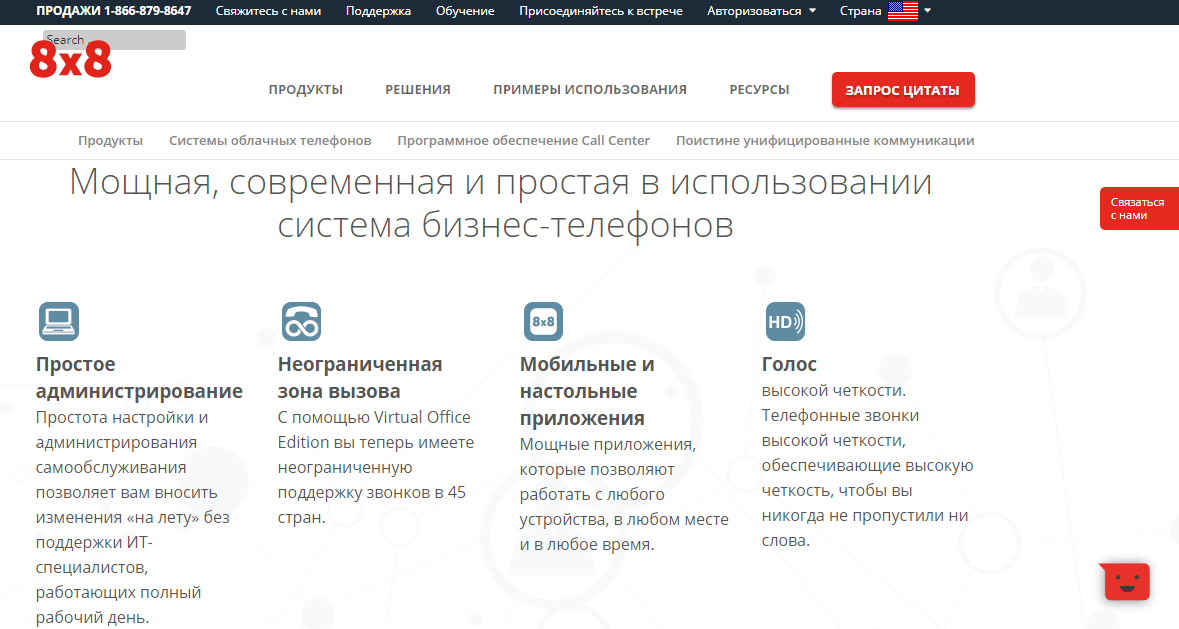This screenshot has height=629, width=1179.
Task: Expand the Авторизоваться dropdown
Action: click(x=759, y=11)
